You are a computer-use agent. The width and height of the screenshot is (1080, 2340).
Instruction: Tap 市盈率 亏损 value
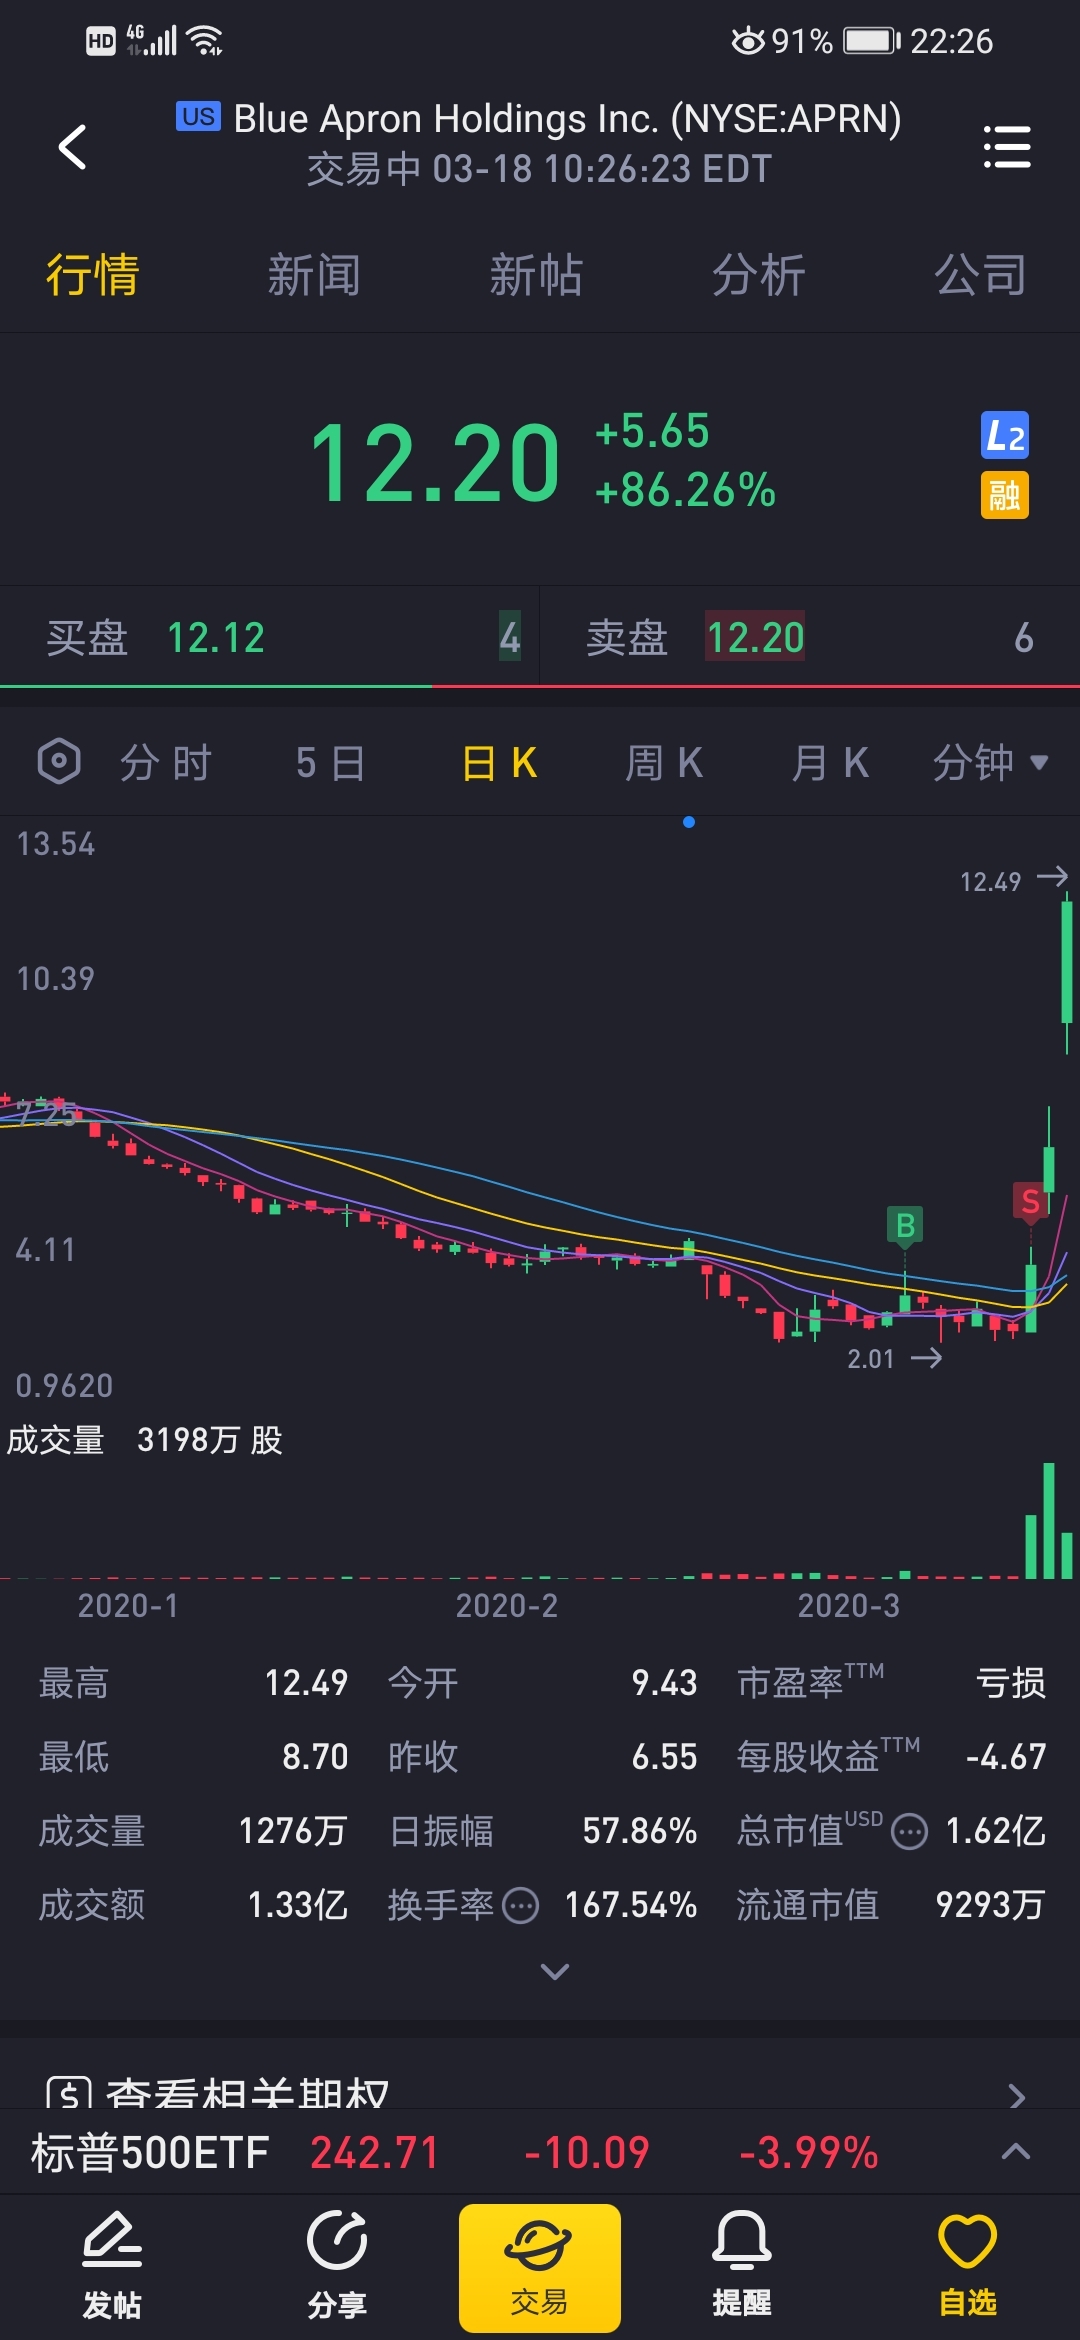click(1011, 1683)
